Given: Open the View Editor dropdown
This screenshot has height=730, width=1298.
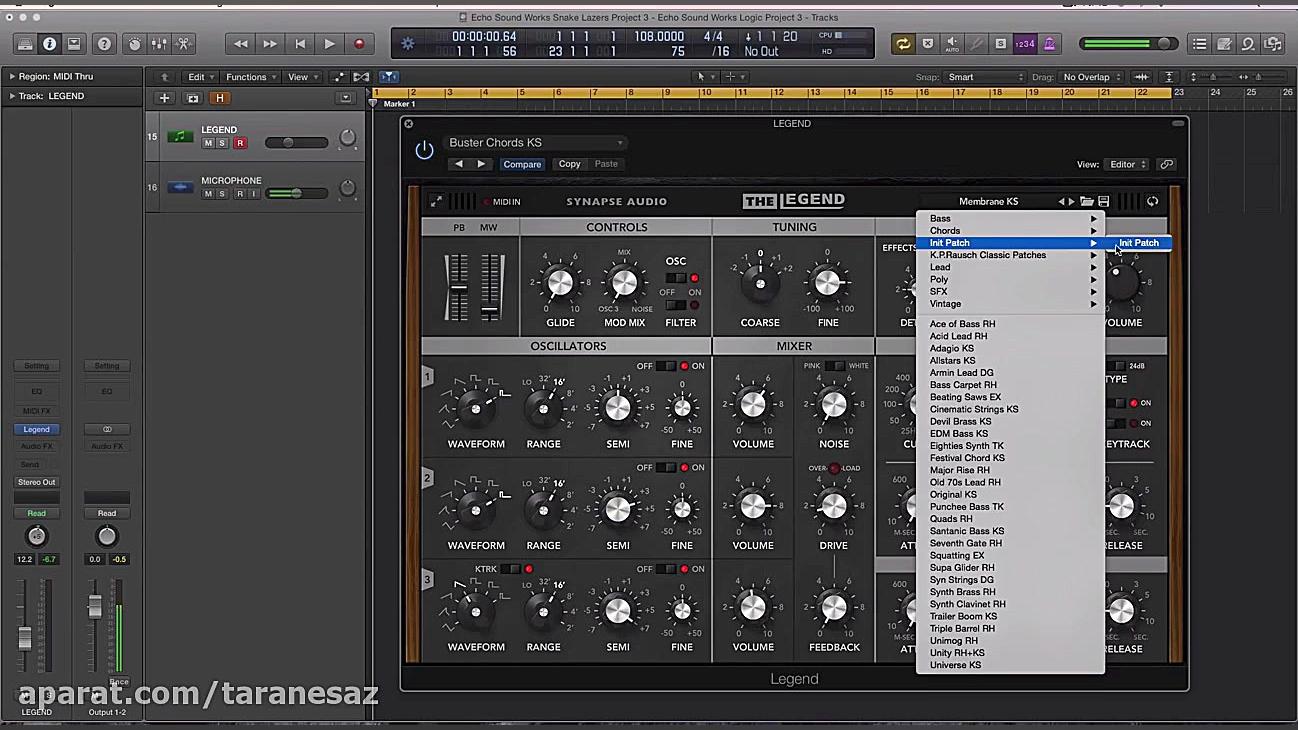Looking at the screenshot, I should coord(1128,164).
